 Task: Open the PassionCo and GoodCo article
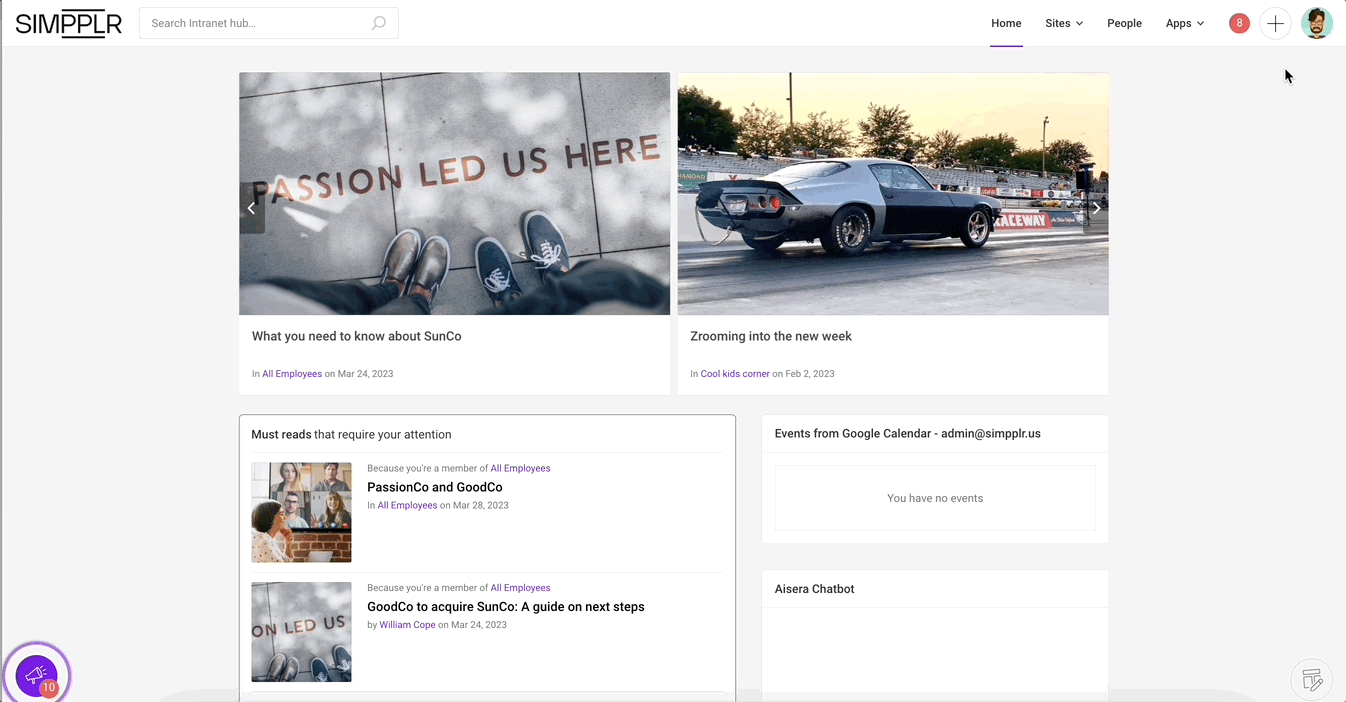pos(435,487)
